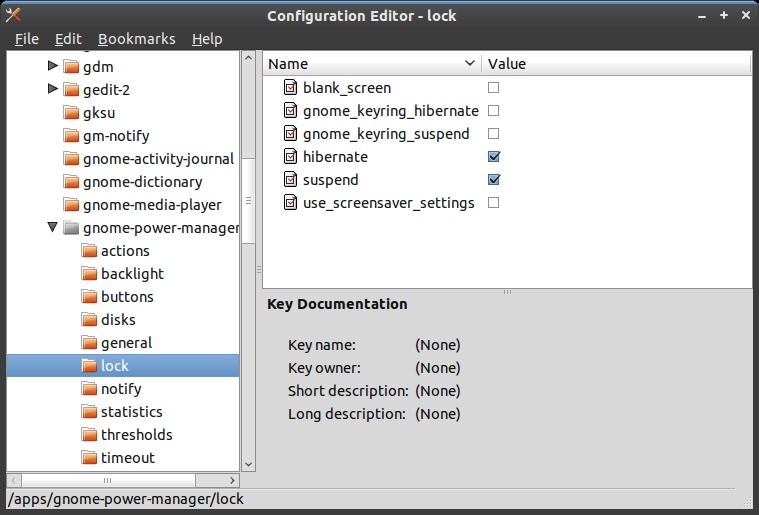Select the backlight tree item label
The image size is (759, 515).
[x=132, y=274]
